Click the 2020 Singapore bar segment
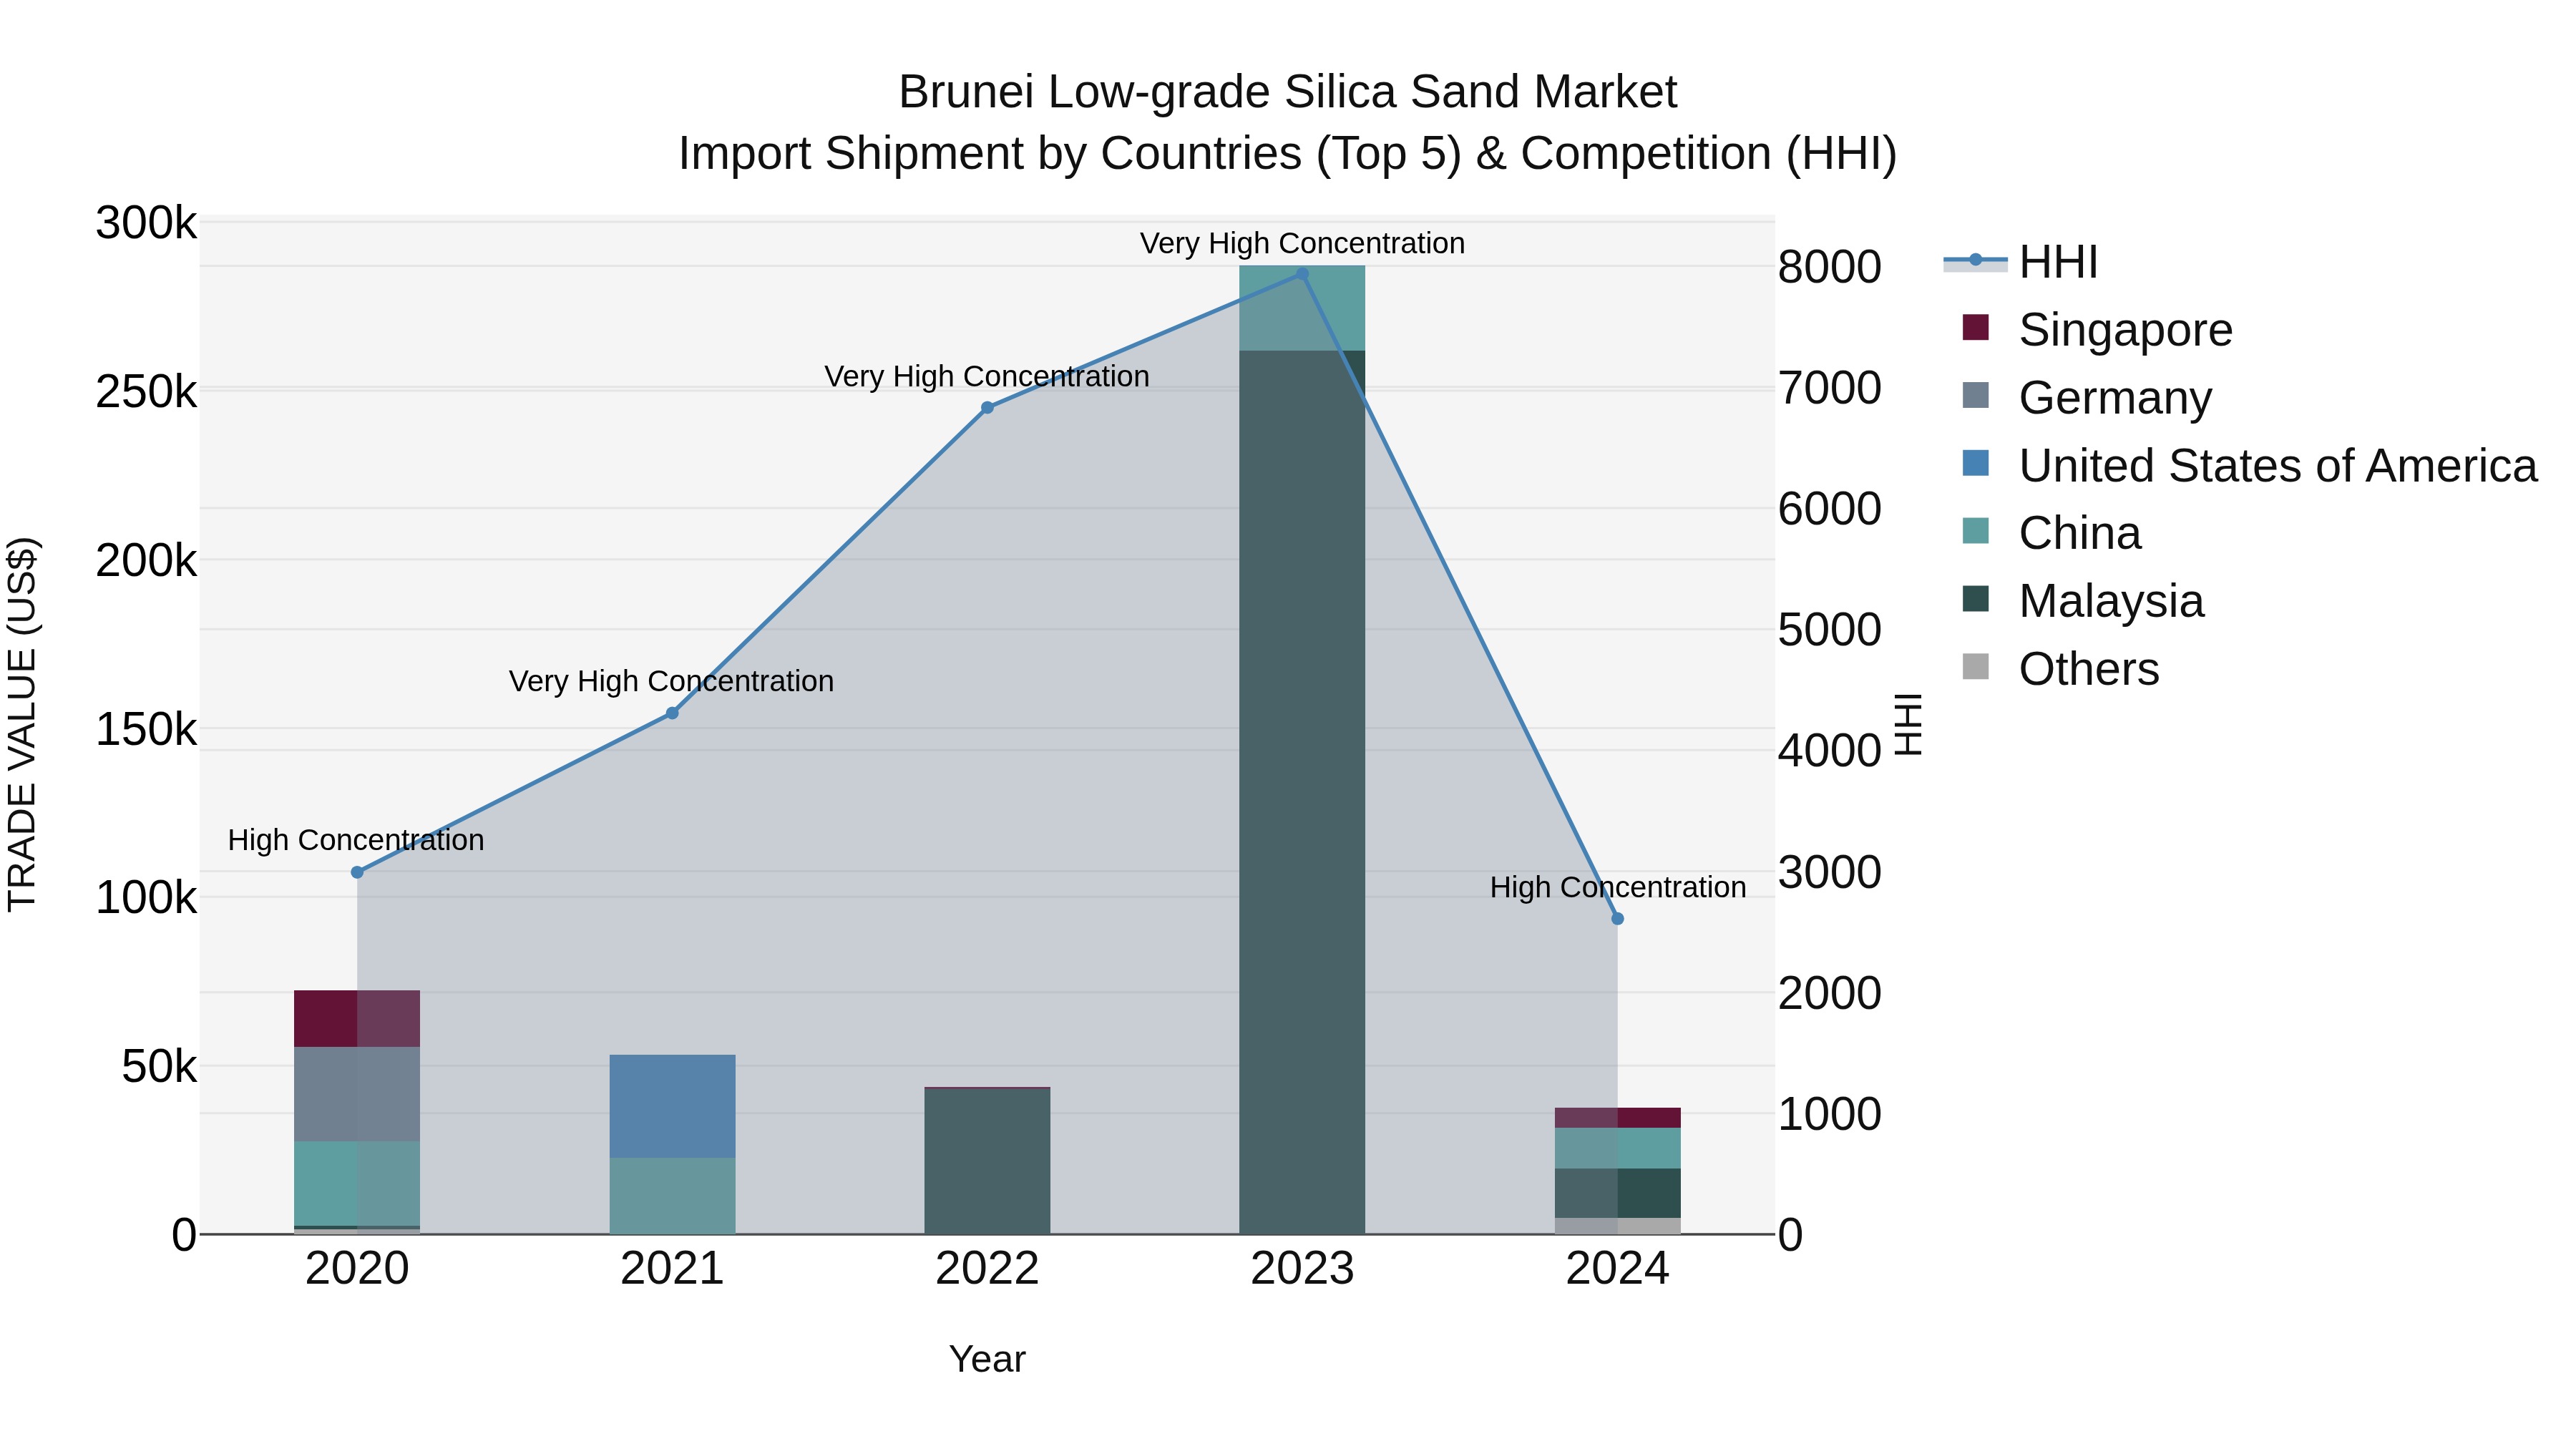The width and height of the screenshot is (2576, 1449). [x=357, y=1019]
